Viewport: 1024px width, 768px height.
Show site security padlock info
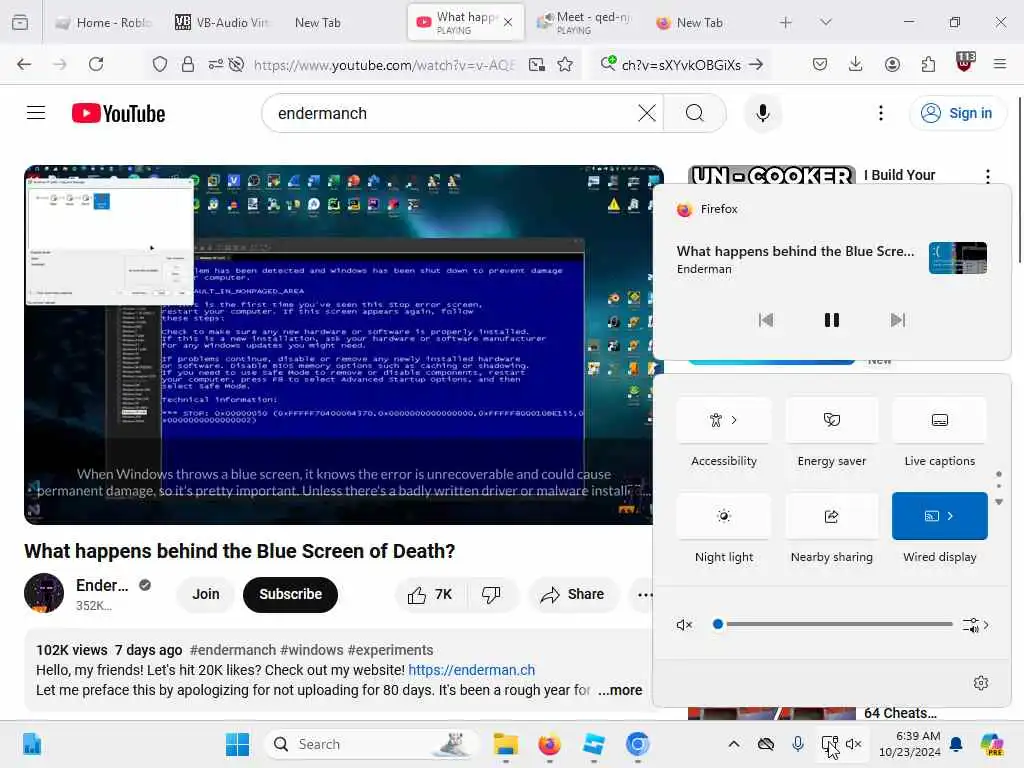pyautogui.click(x=188, y=64)
